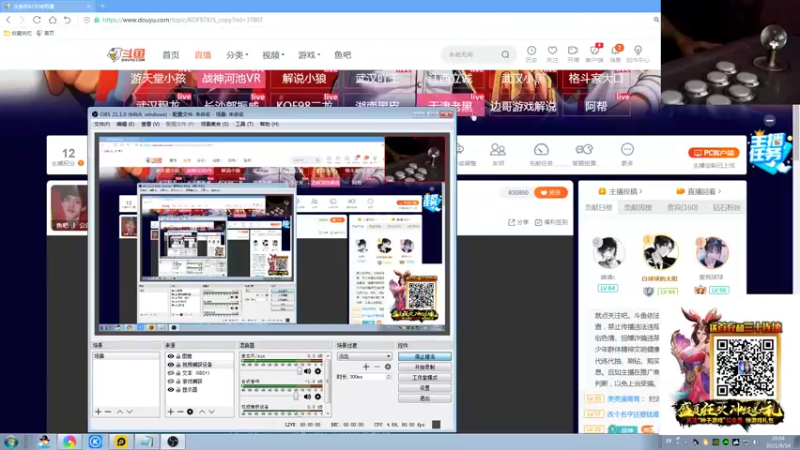Screen dimensions: 800x450
Task: Add a new scene with plus icon
Action: pos(98,412)
